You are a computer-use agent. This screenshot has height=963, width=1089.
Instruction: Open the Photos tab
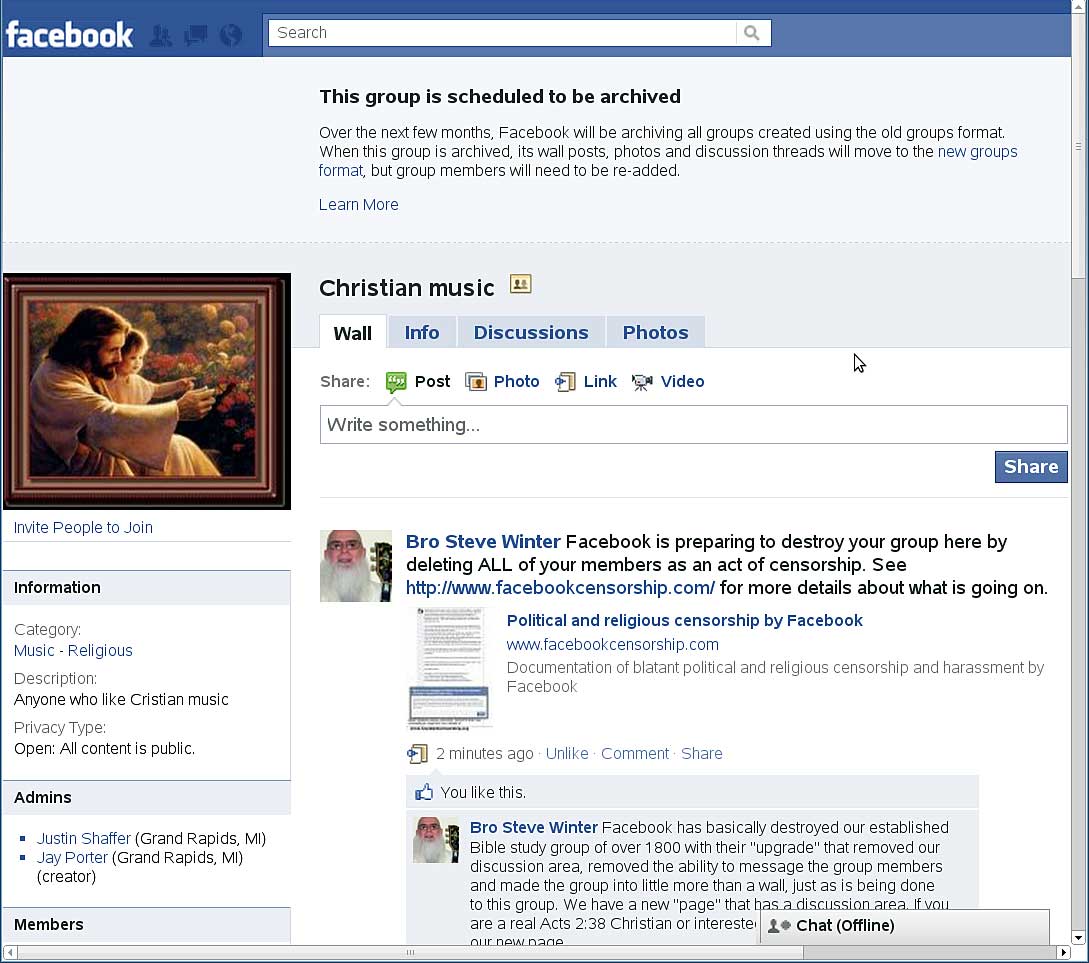click(x=655, y=333)
